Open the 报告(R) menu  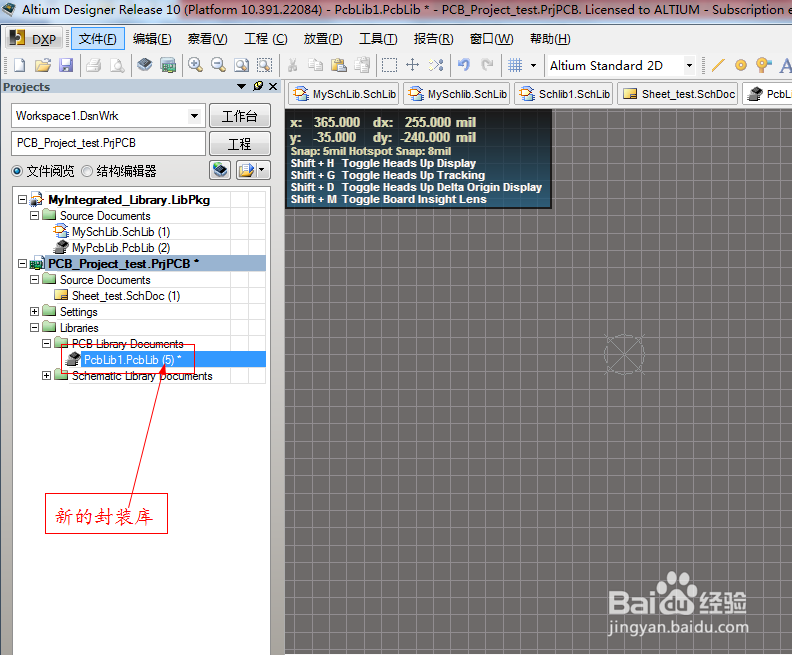[x=433, y=39]
